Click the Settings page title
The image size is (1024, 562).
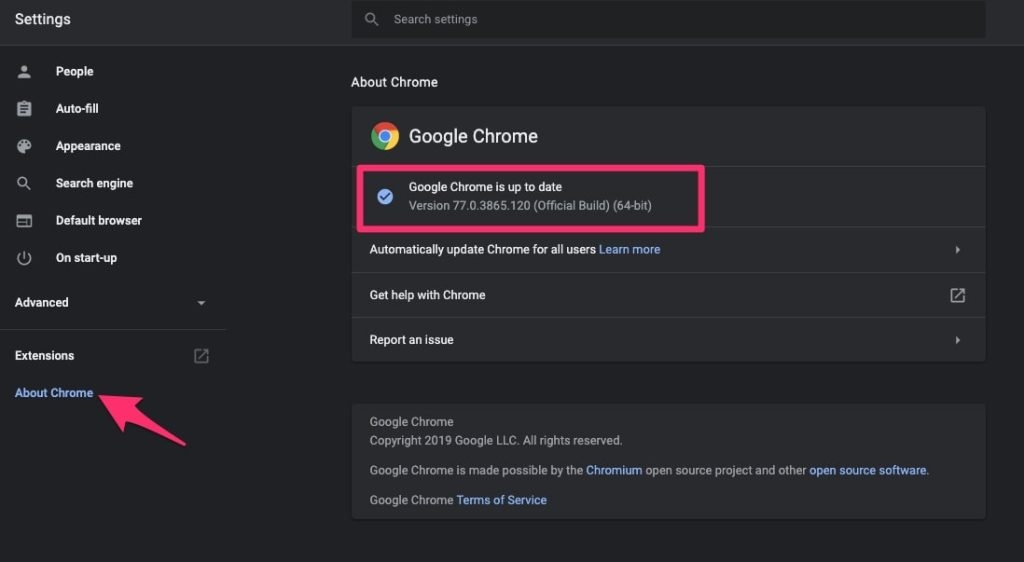click(x=42, y=20)
